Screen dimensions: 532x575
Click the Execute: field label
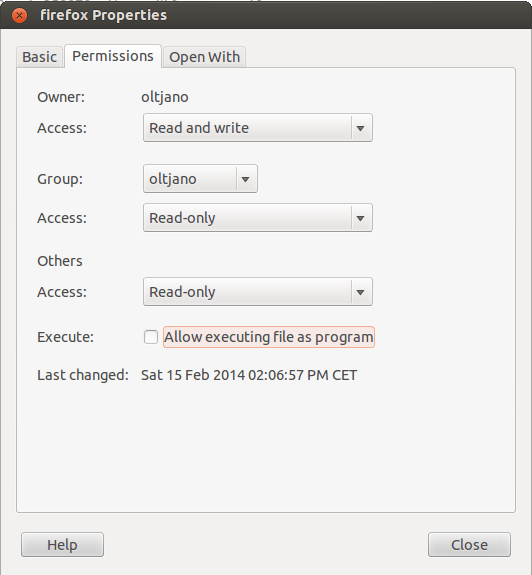[x=65, y=337]
